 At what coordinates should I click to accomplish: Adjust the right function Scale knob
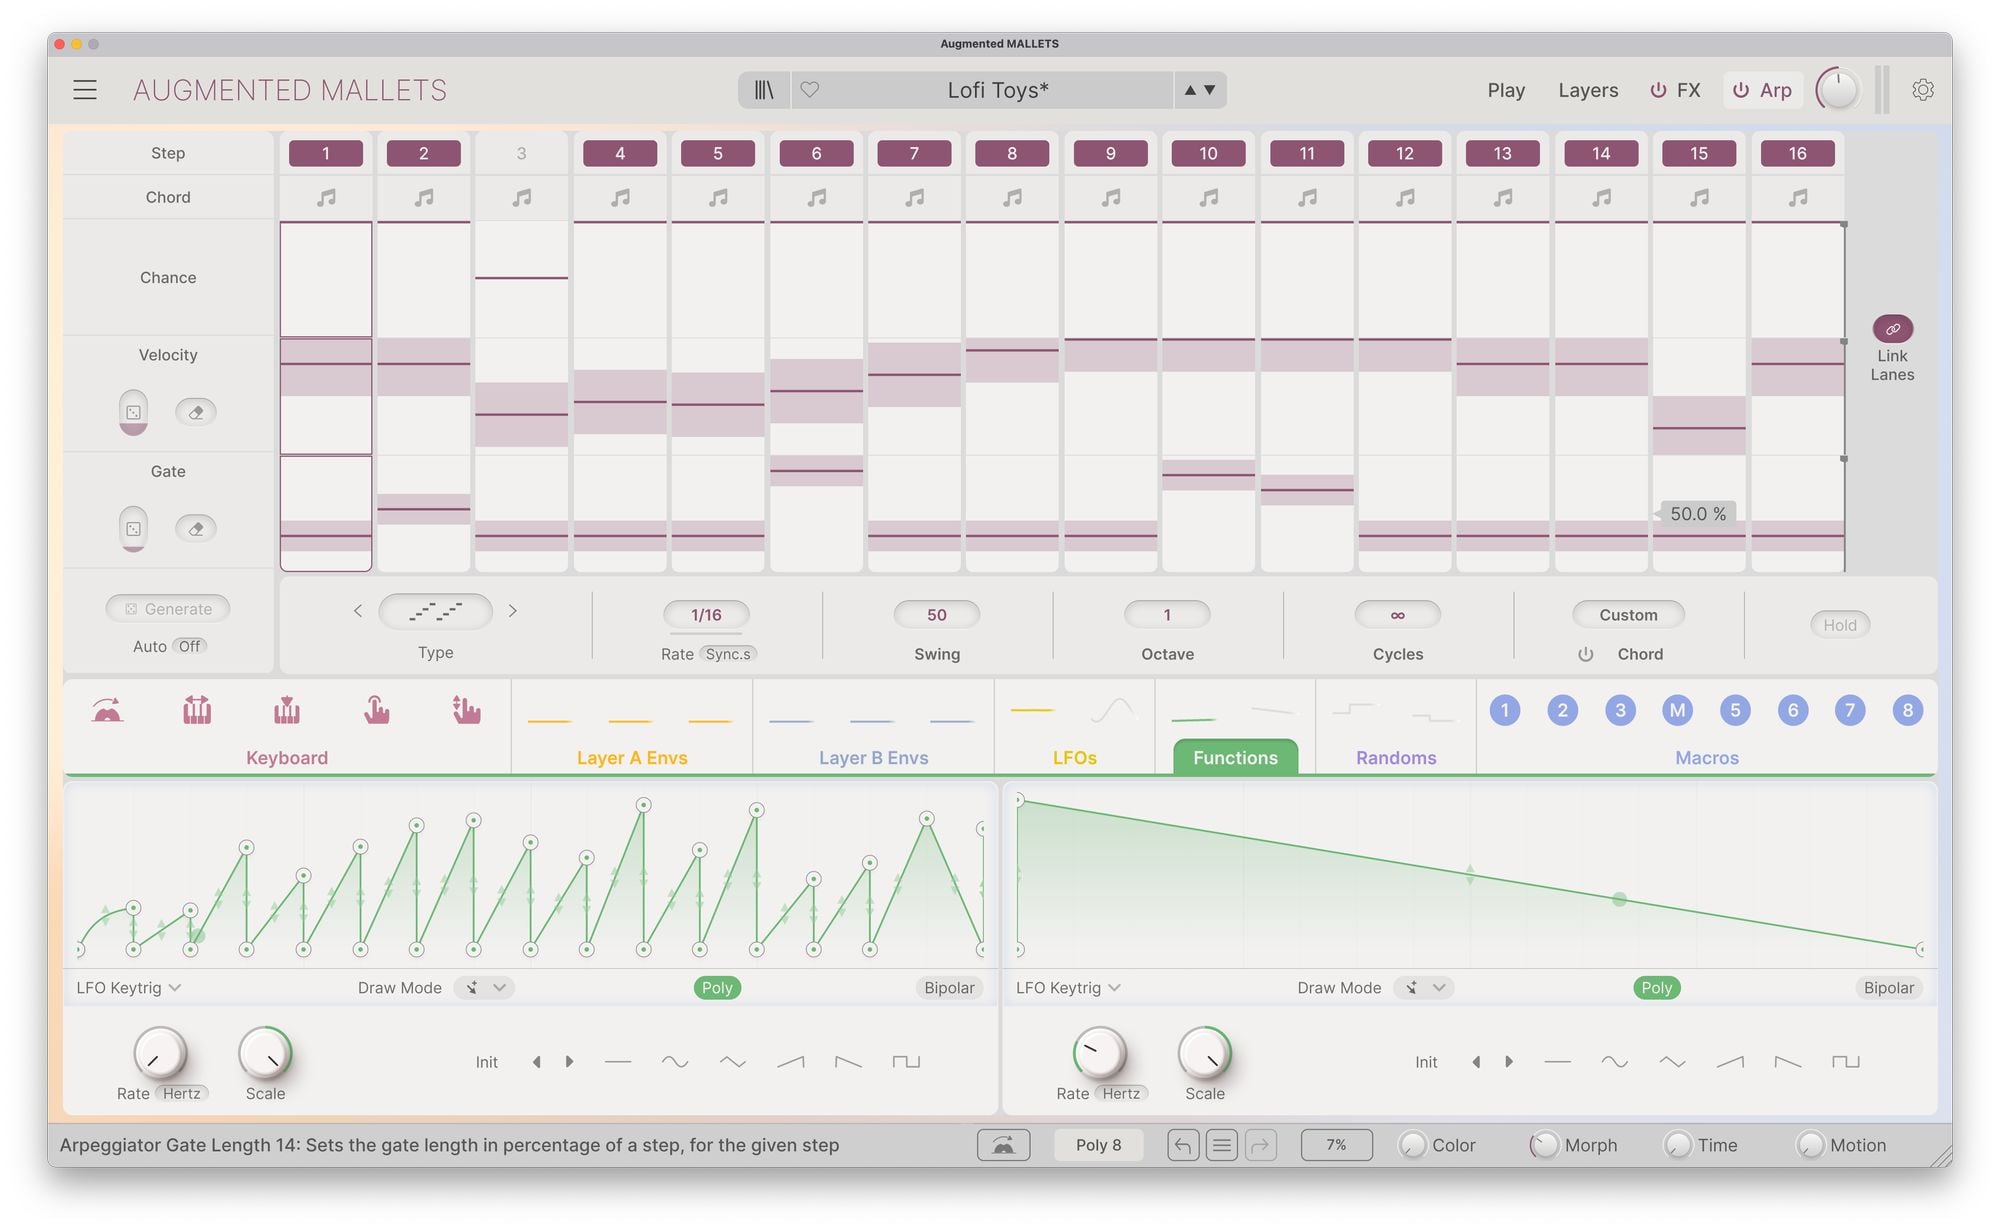pyautogui.click(x=1204, y=1054)
